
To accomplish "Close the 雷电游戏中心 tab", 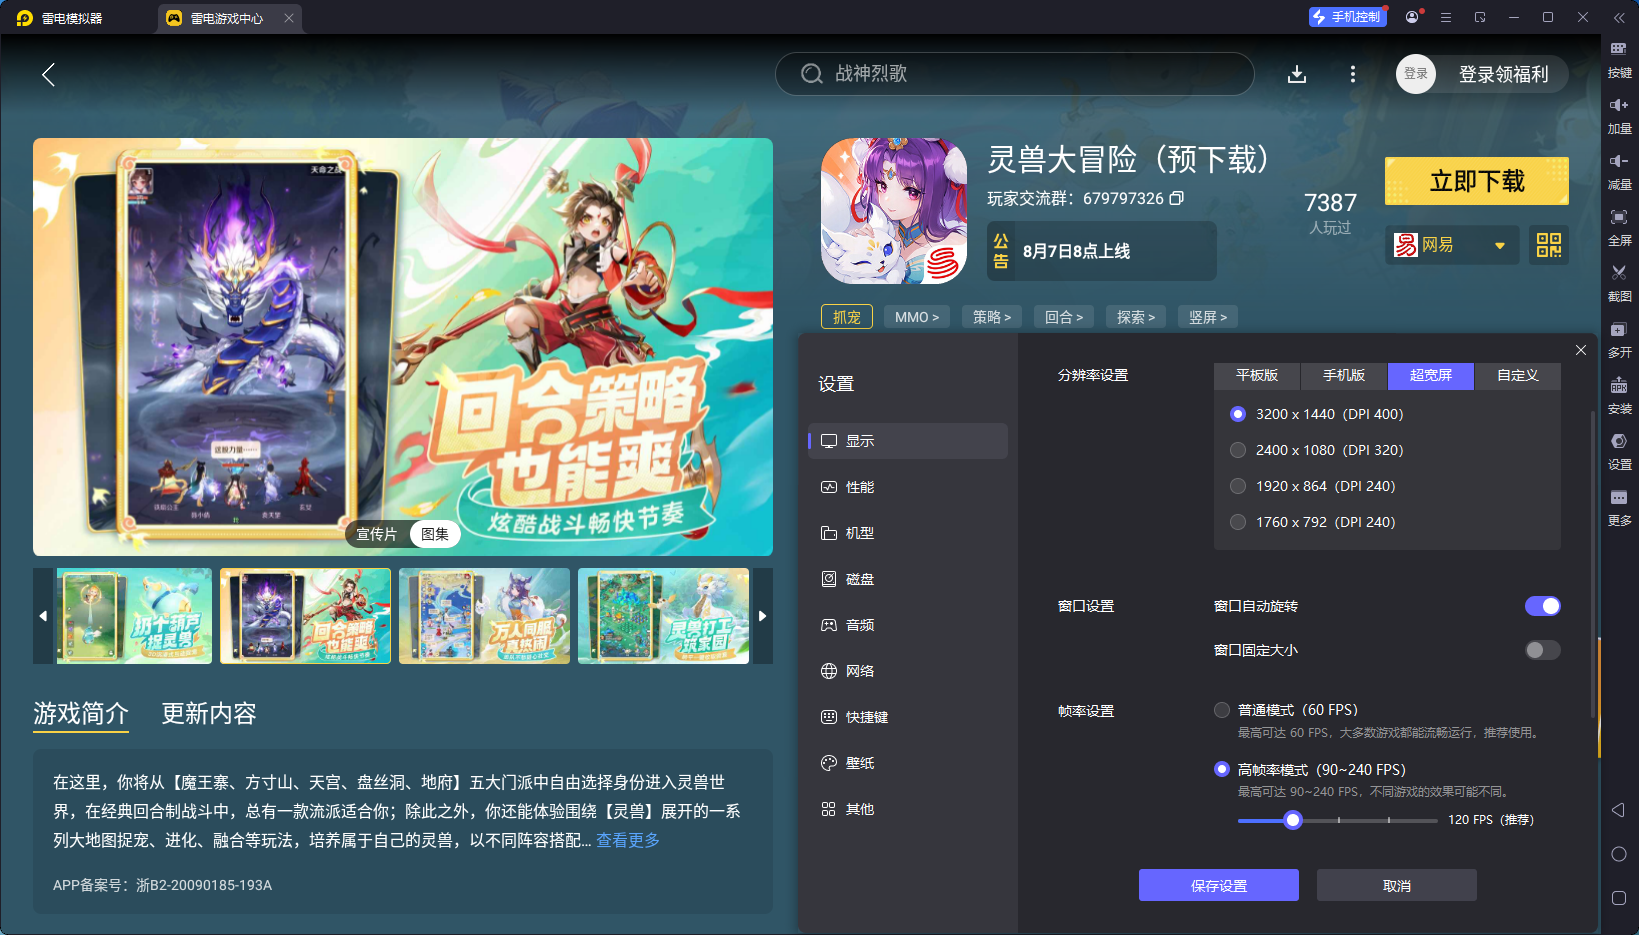I will pos(289,18).
